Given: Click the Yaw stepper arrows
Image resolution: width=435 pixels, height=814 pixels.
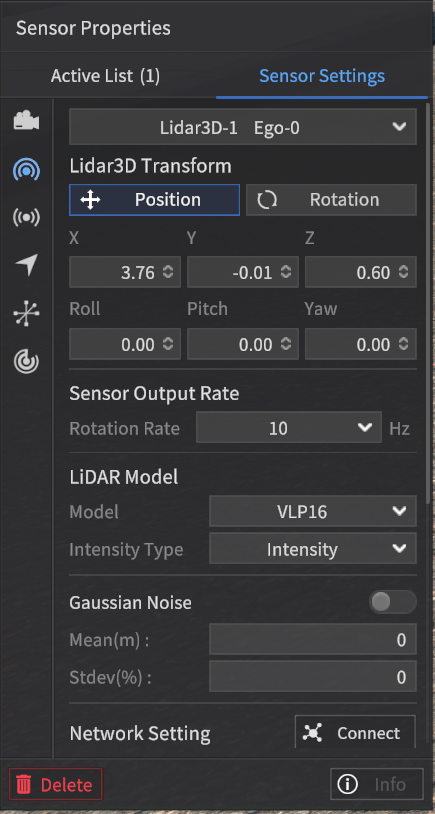Looking at the screenshot, I should (404, 344).
